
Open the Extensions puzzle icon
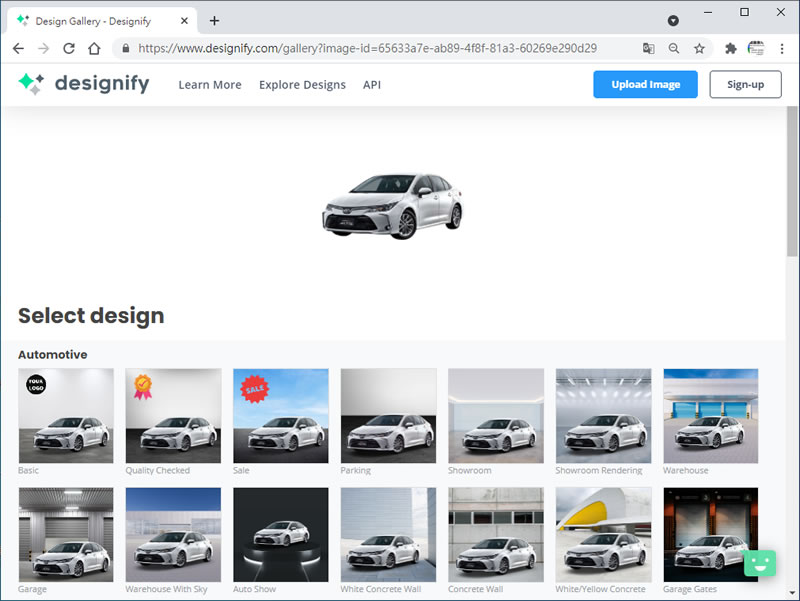tap(731, 48)
